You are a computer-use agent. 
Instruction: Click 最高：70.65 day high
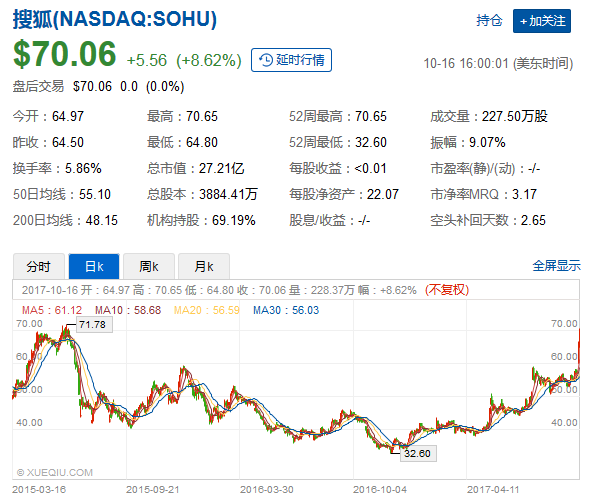point(182,116)
